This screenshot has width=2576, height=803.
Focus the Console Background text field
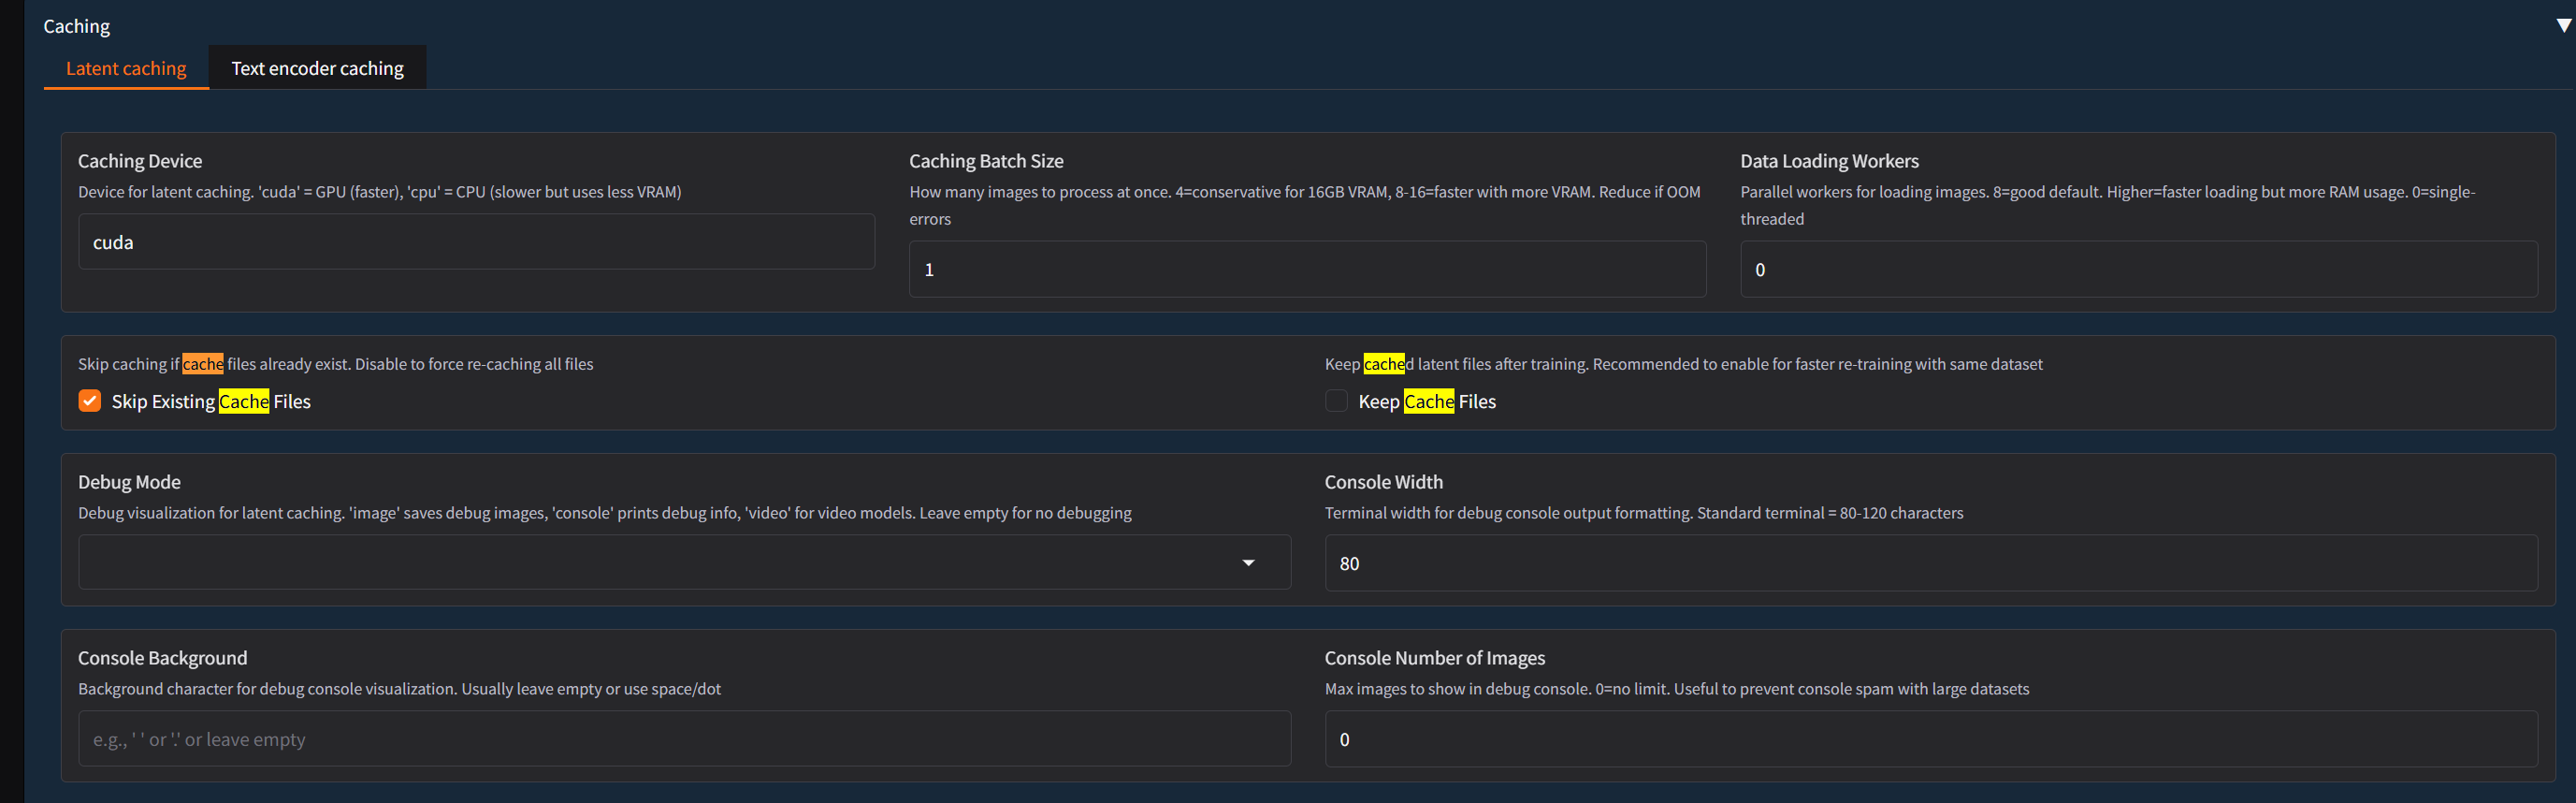pyautogui.click(x=684, y=739)
